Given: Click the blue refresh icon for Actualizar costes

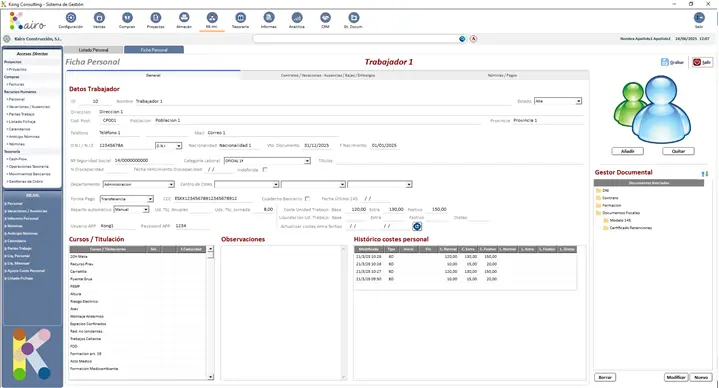Looking at the screenshot, I should pos(417,226).
